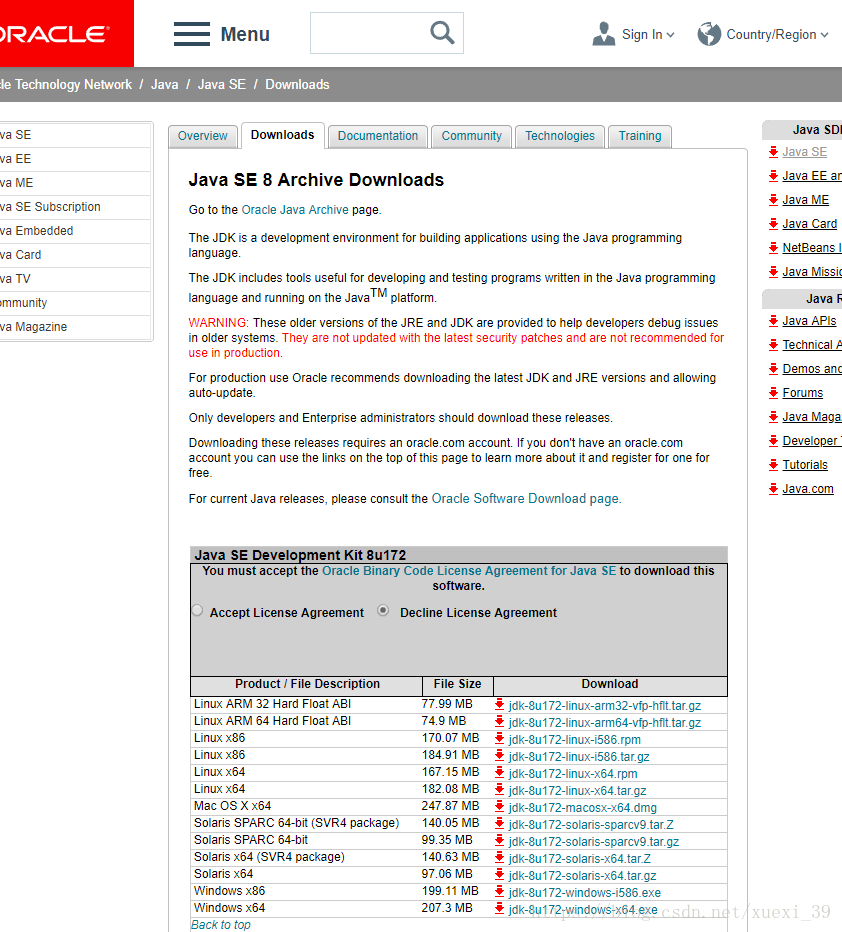This screenshot has height=932, width=842.
Task: Expand the Sign In dropdown chevron
Action: (670, 35)
